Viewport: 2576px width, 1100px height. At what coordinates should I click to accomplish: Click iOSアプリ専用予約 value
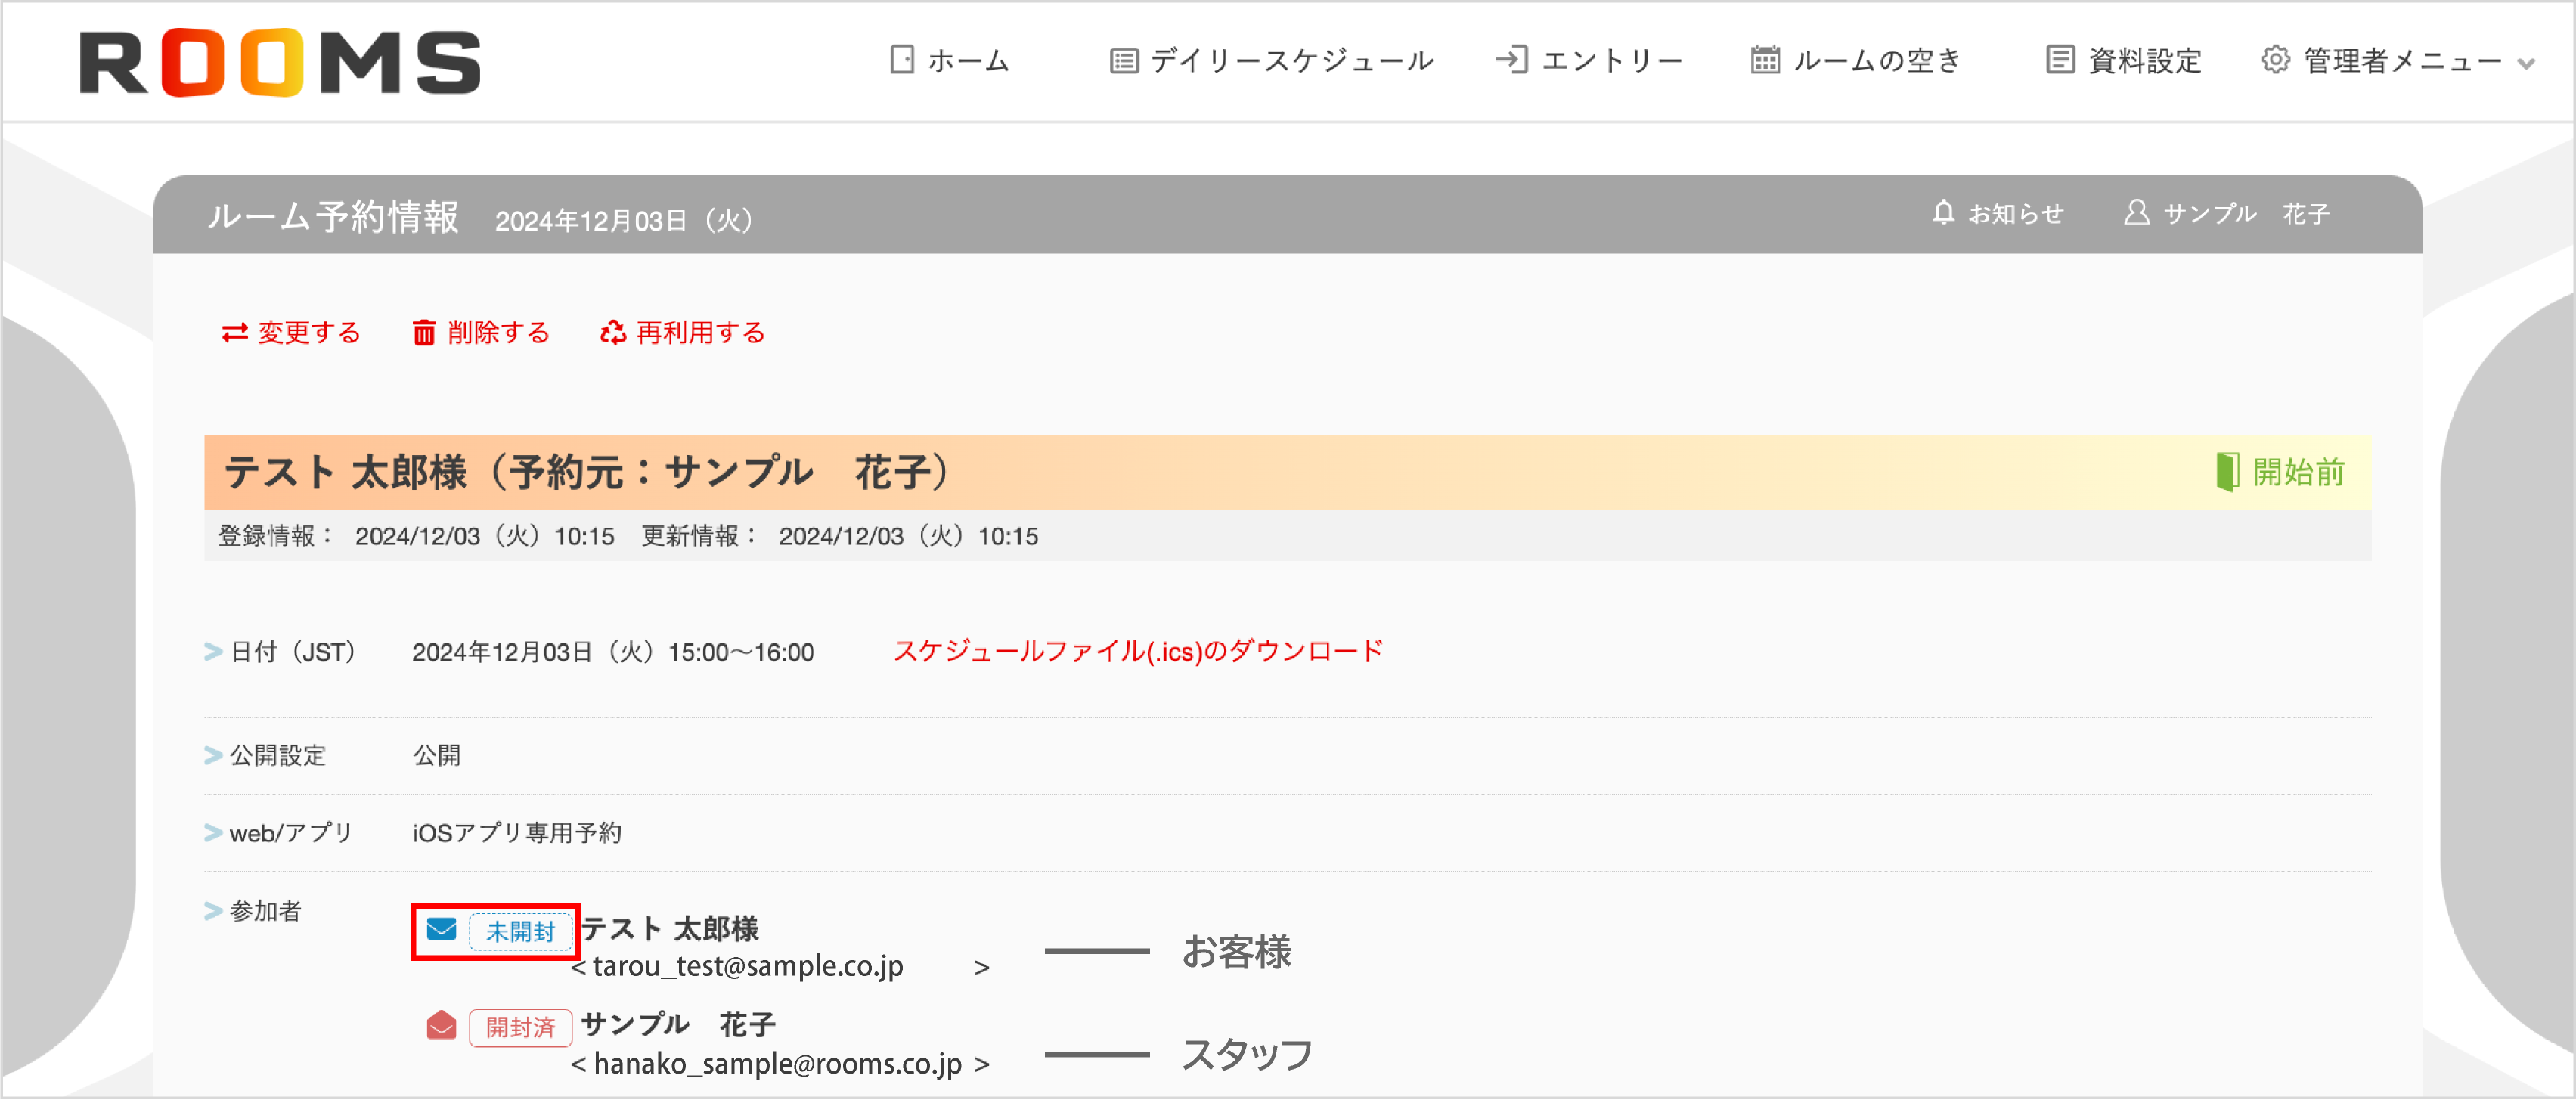click(517, 833)
